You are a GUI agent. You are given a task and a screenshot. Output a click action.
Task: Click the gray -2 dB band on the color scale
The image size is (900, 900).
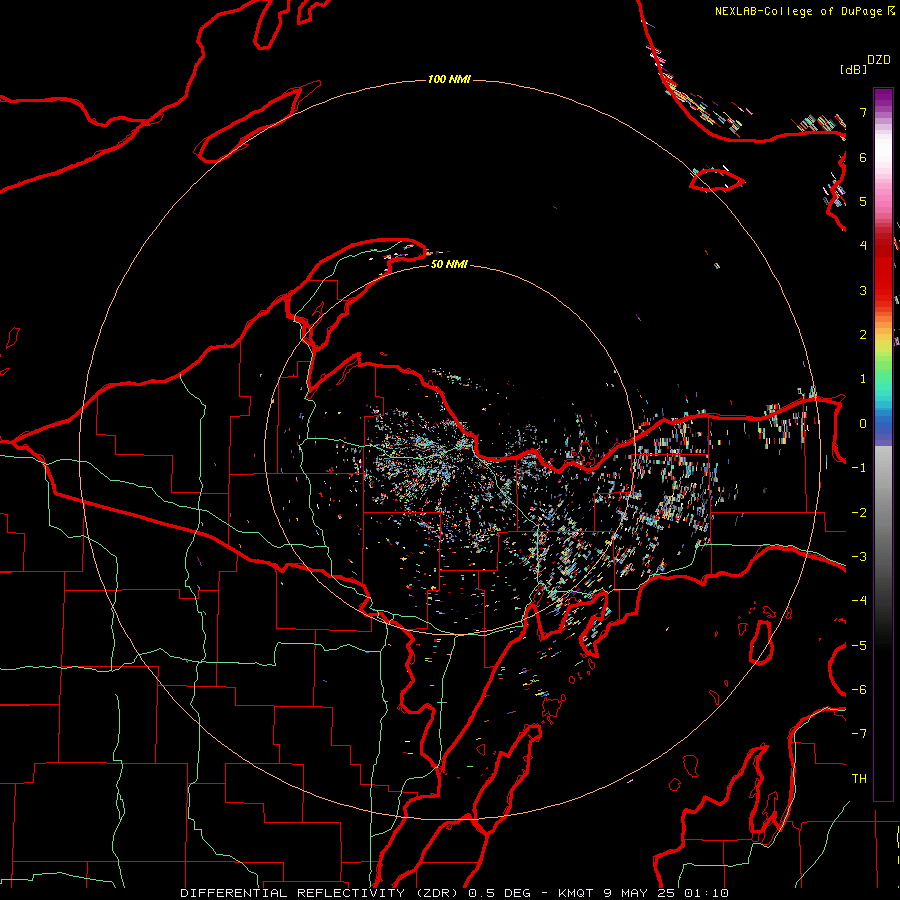click(x=883, y=513)
